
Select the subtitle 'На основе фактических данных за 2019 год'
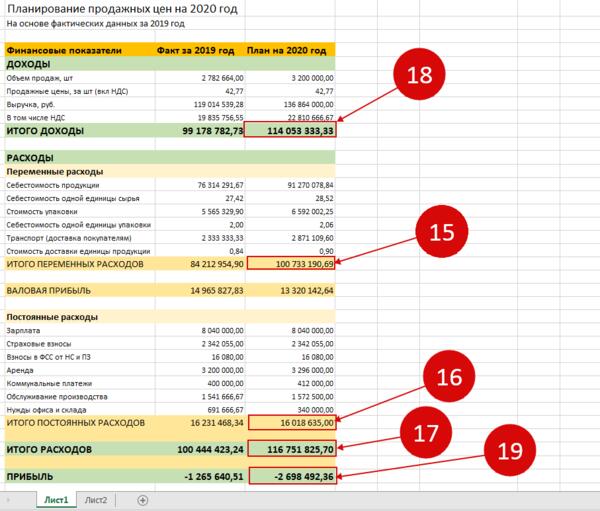coord(96,23)
